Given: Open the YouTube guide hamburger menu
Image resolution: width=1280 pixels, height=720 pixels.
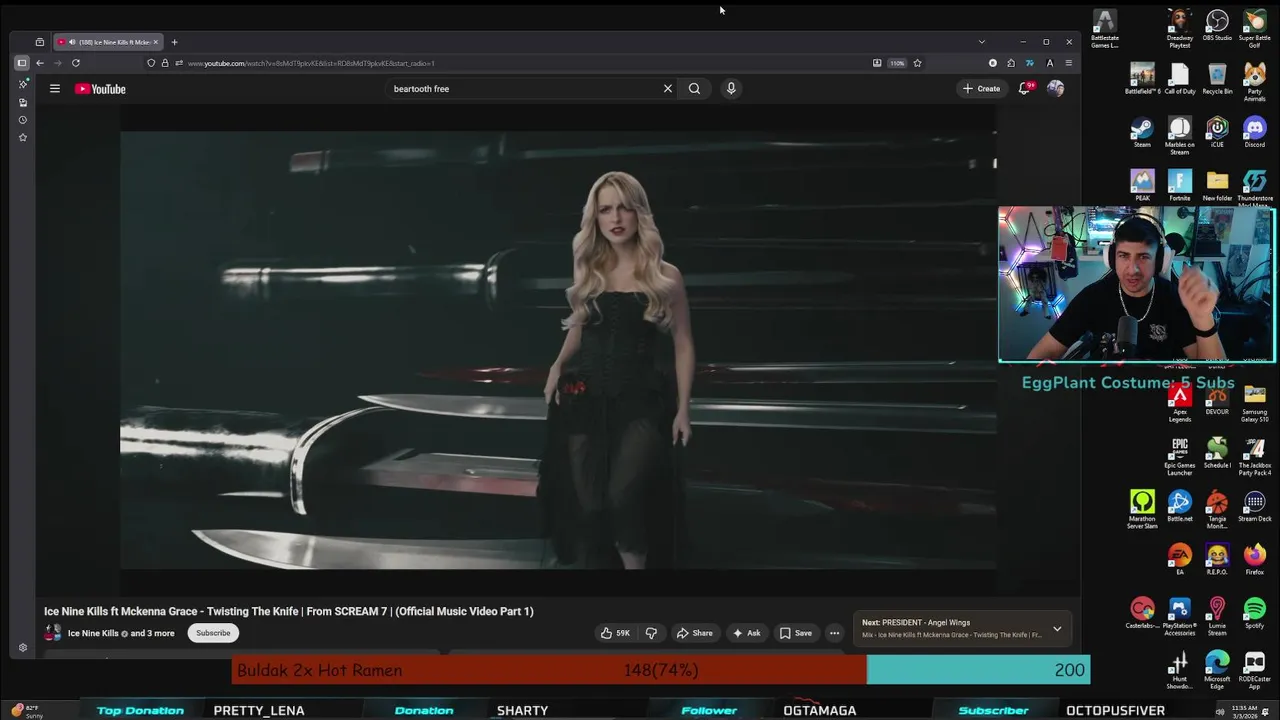Looking at the screenshot, I should [x=55, y=89].
